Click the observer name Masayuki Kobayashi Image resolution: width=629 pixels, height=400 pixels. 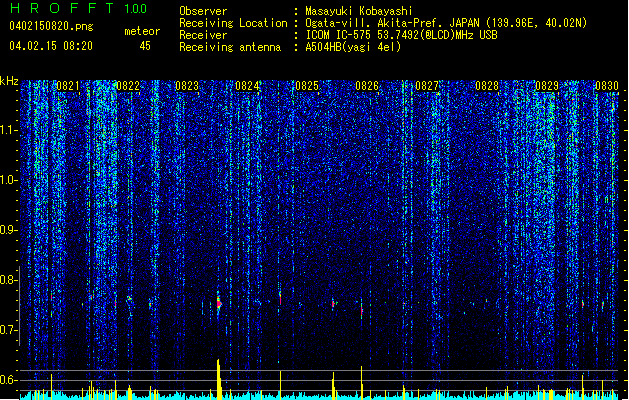(x=359, y=11)
